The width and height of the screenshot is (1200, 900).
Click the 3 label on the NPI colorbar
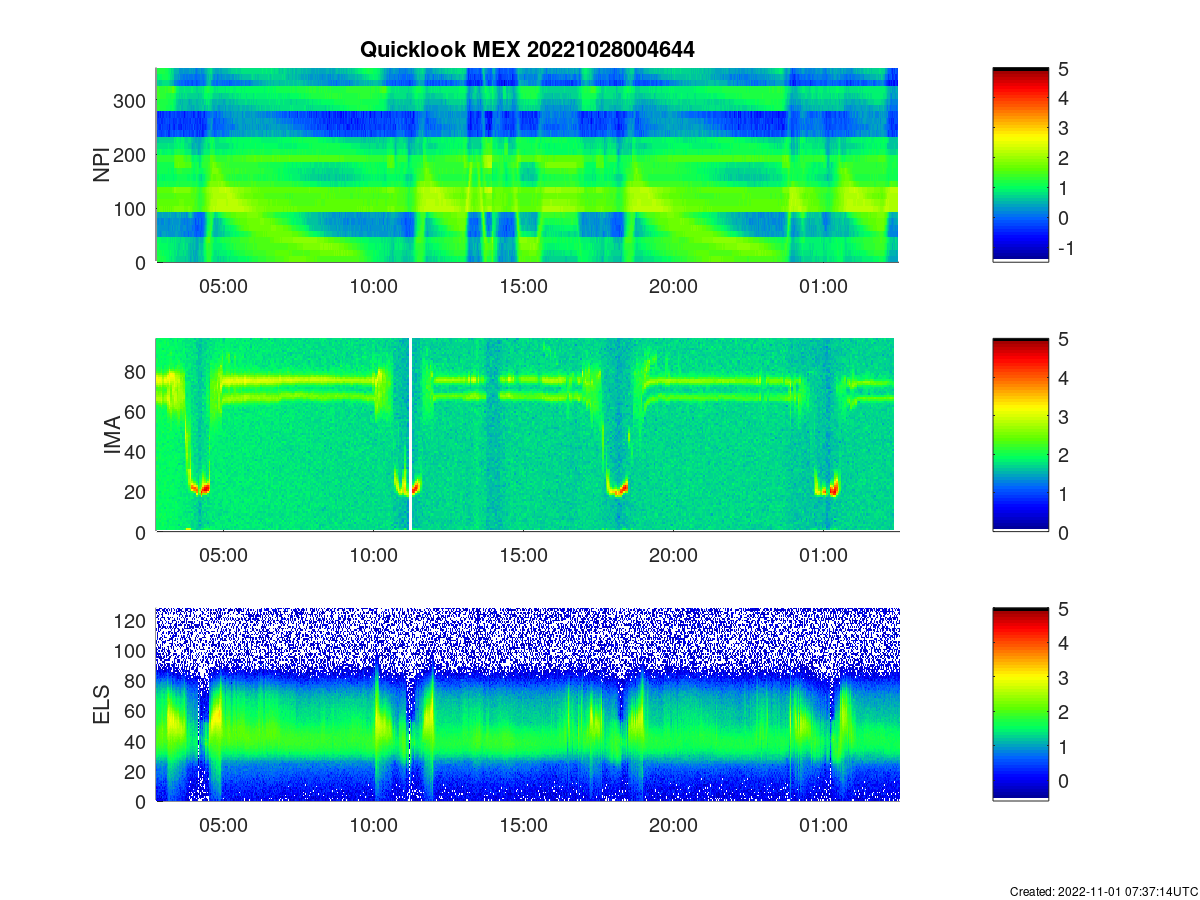[x=1063, y=128]
